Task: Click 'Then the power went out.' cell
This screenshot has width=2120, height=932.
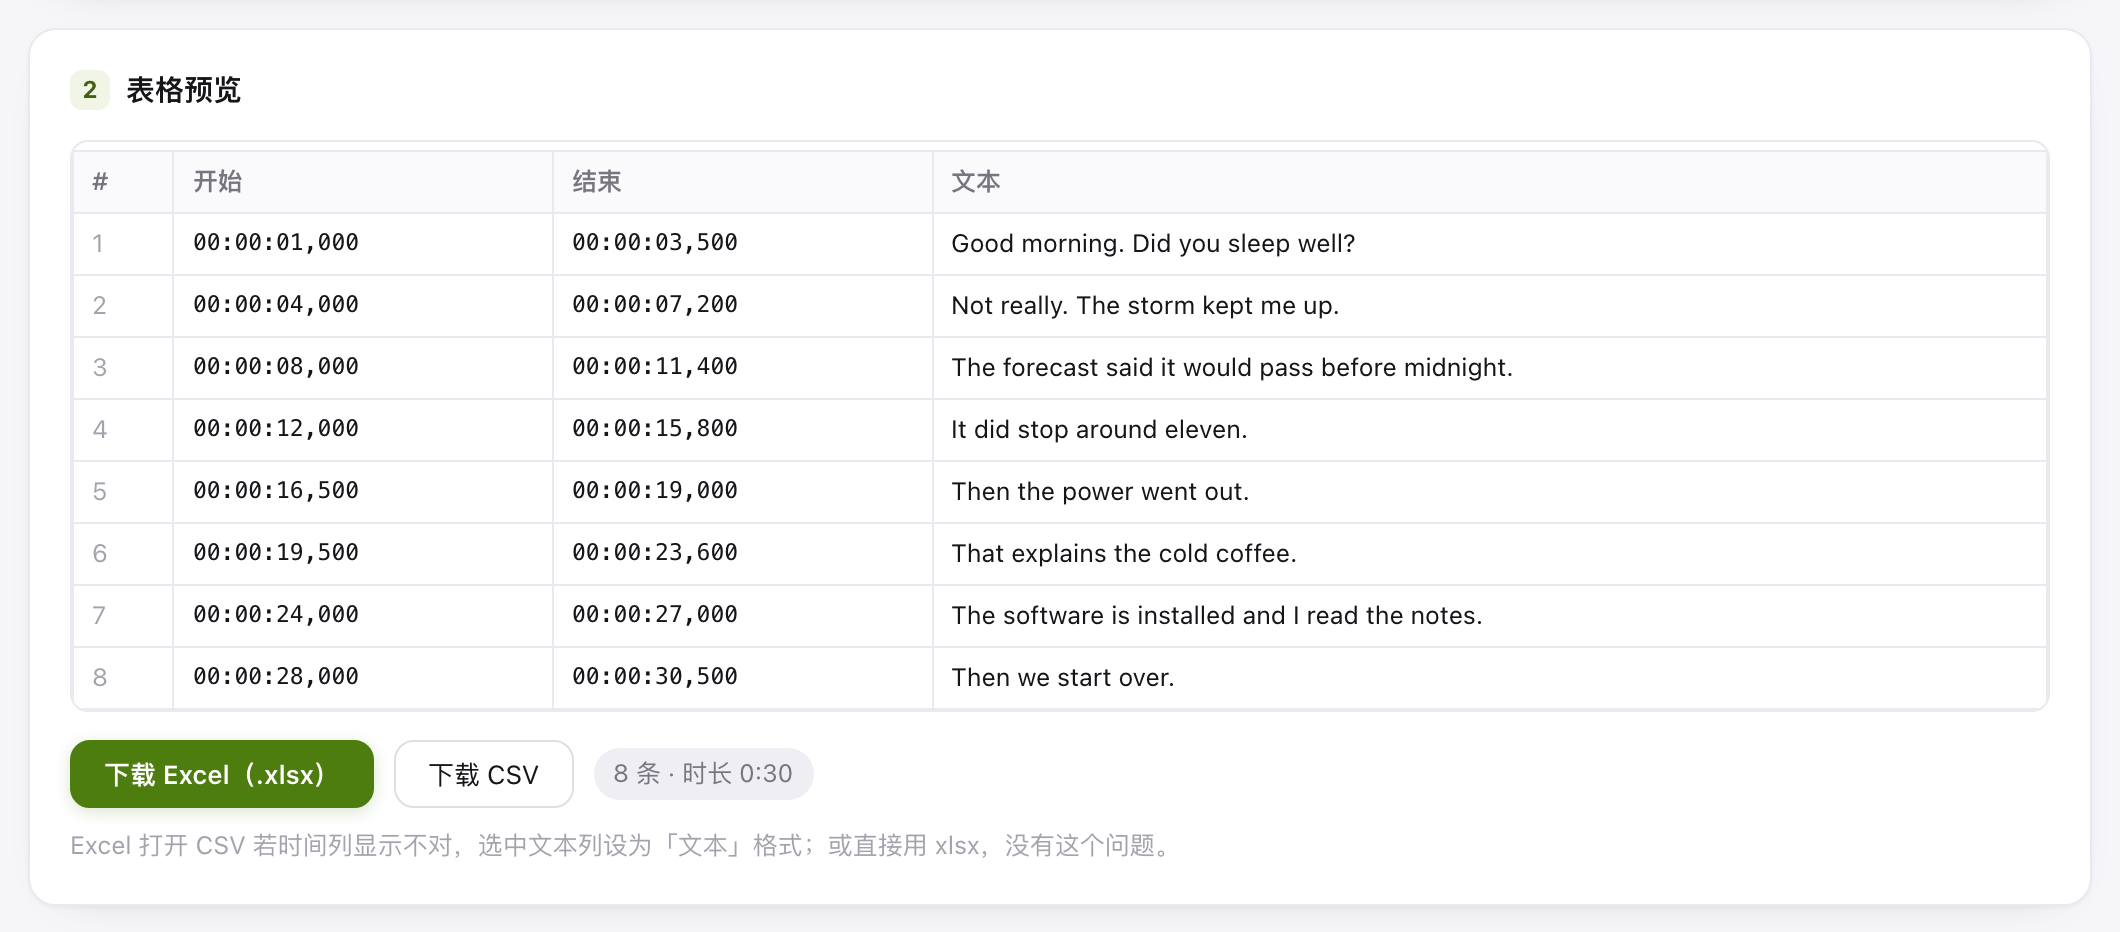Action: 1490,492
